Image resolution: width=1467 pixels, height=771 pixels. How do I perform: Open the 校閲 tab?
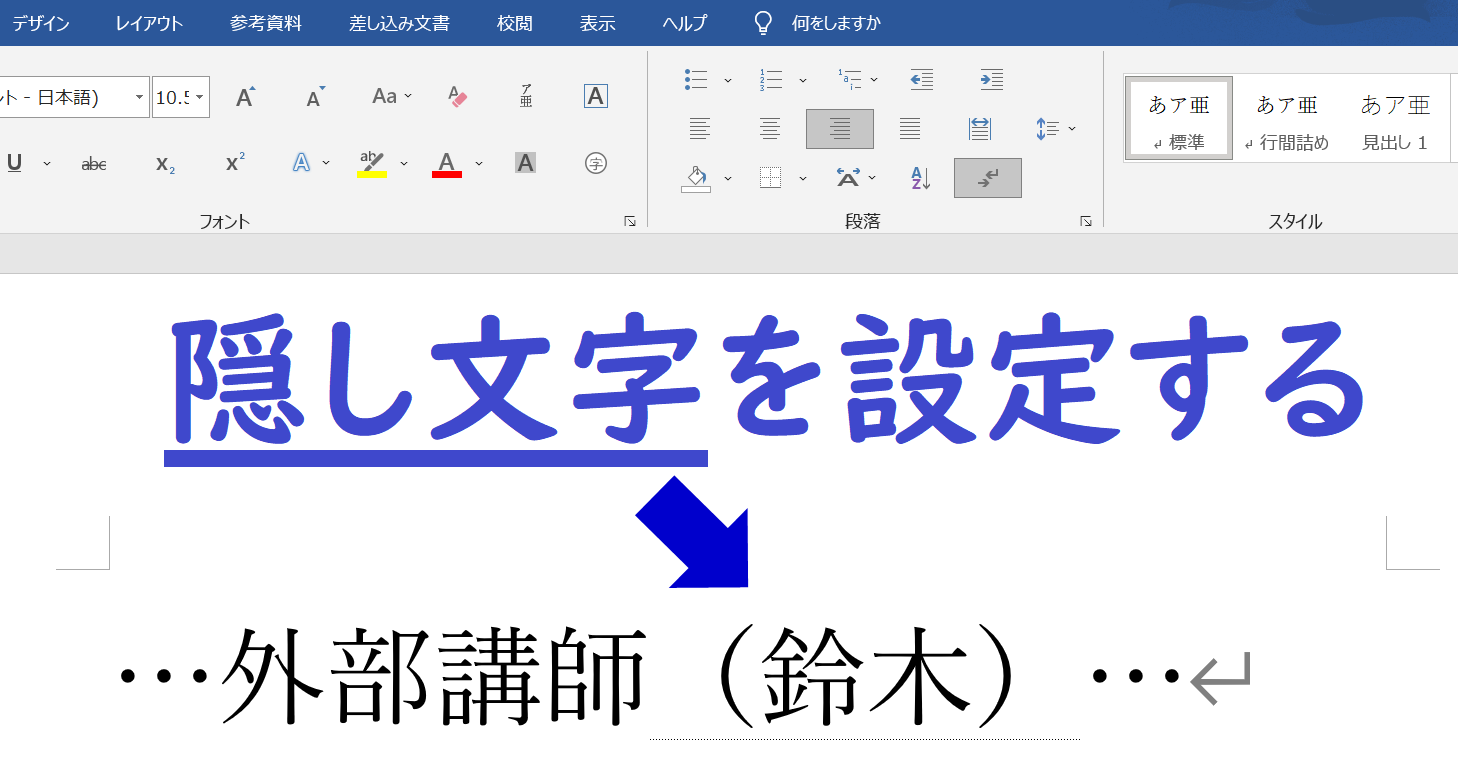pyautogui.click(x=515, y=23)
